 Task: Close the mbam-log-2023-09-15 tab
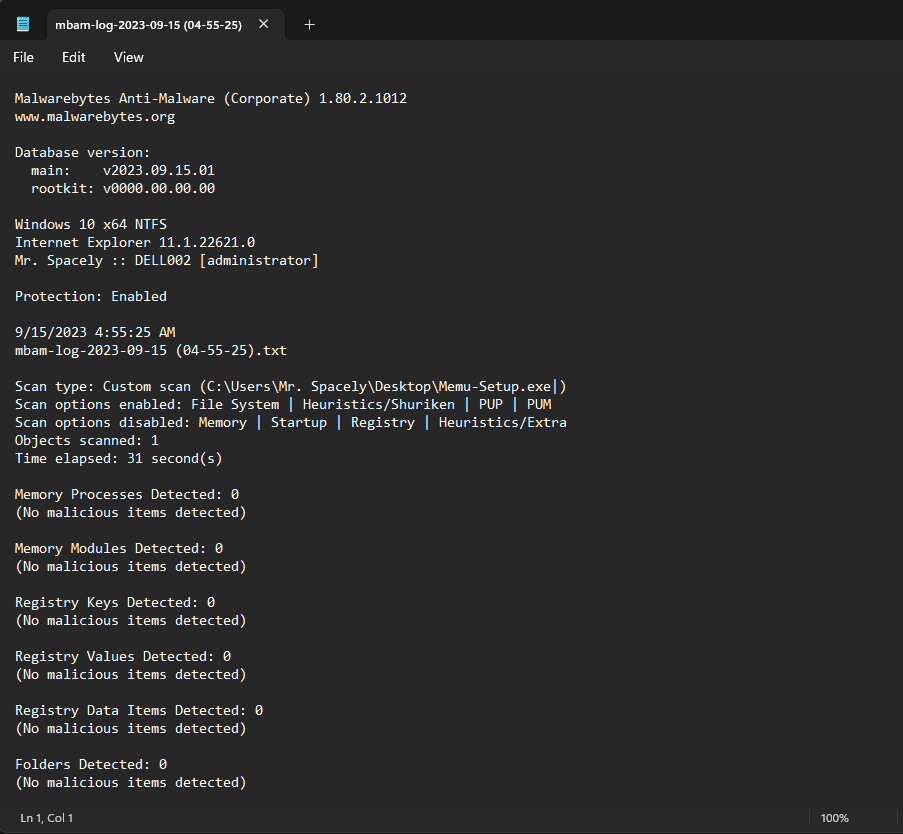(x=264, y=24)
